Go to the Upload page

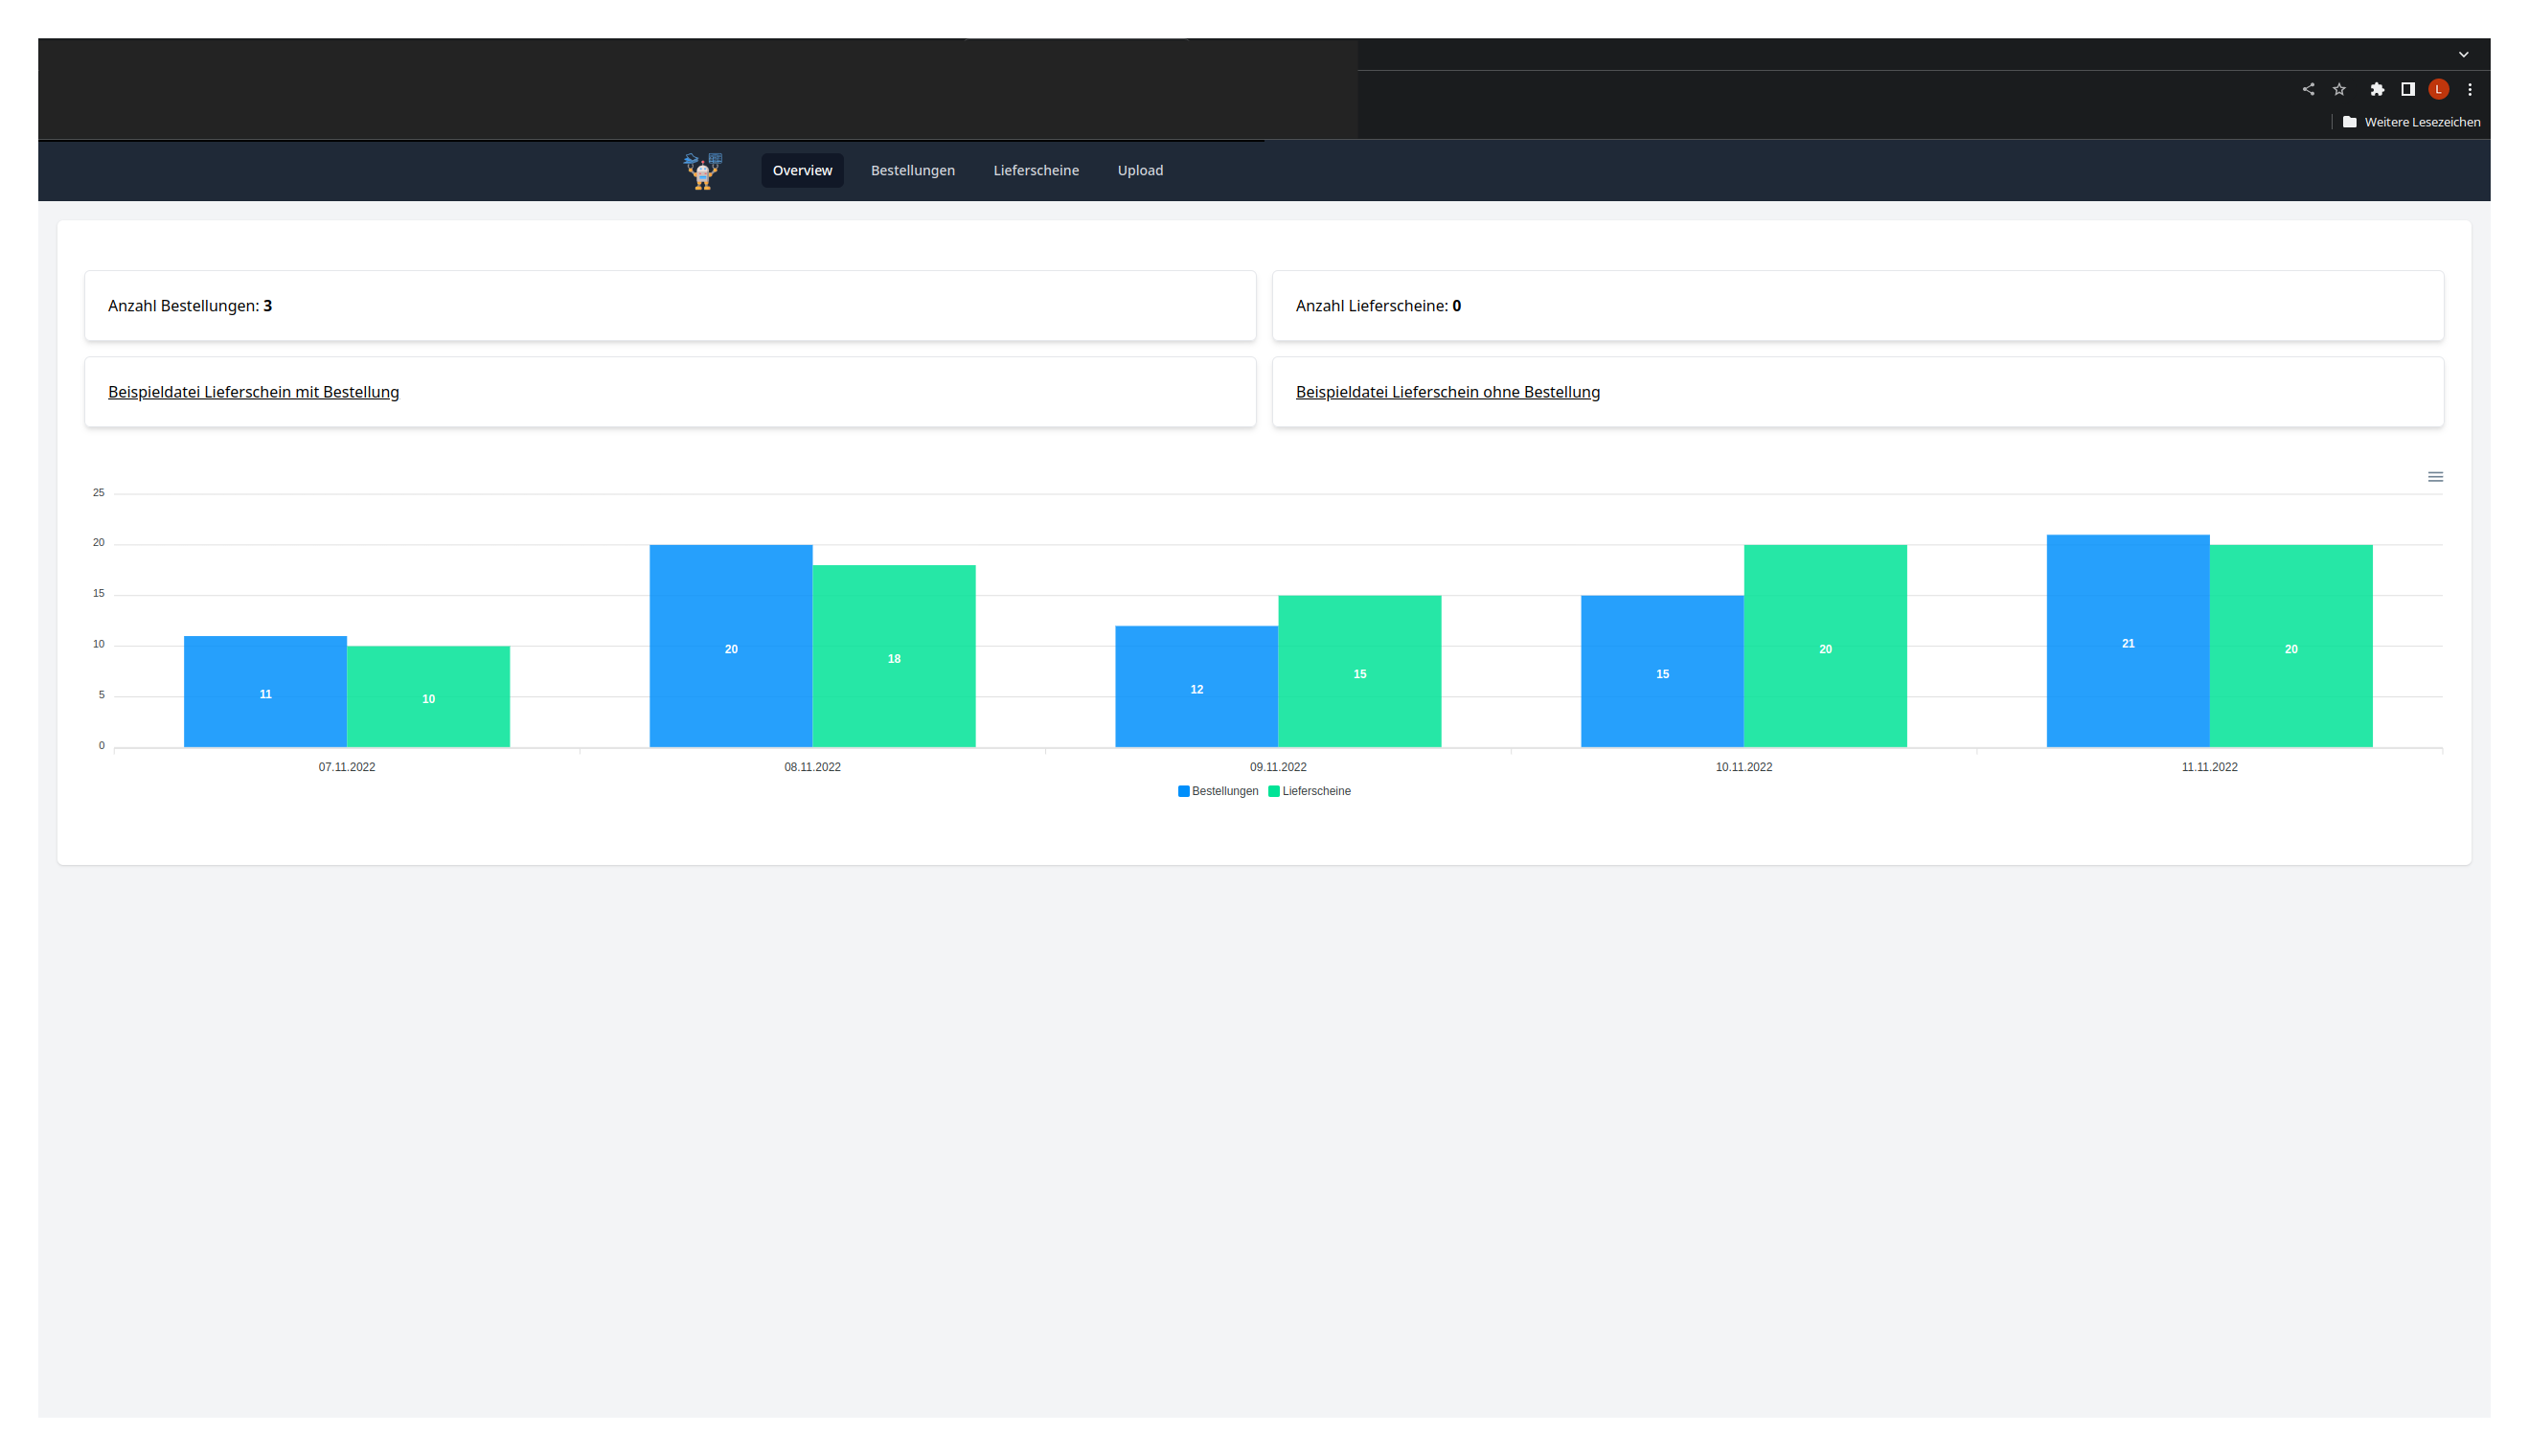[1139, 170]
